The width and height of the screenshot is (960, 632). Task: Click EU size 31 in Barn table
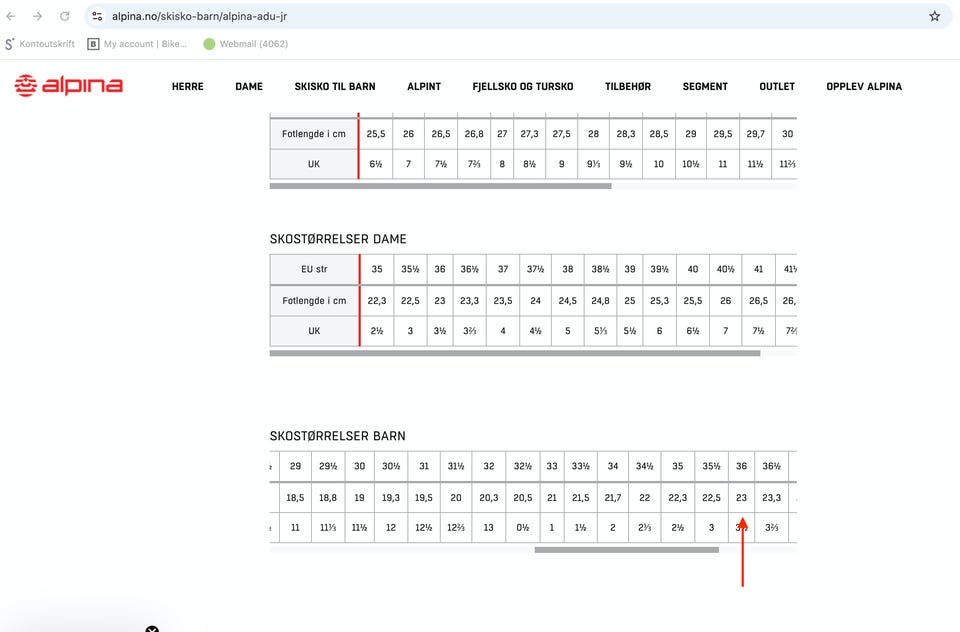pos(424,466)
